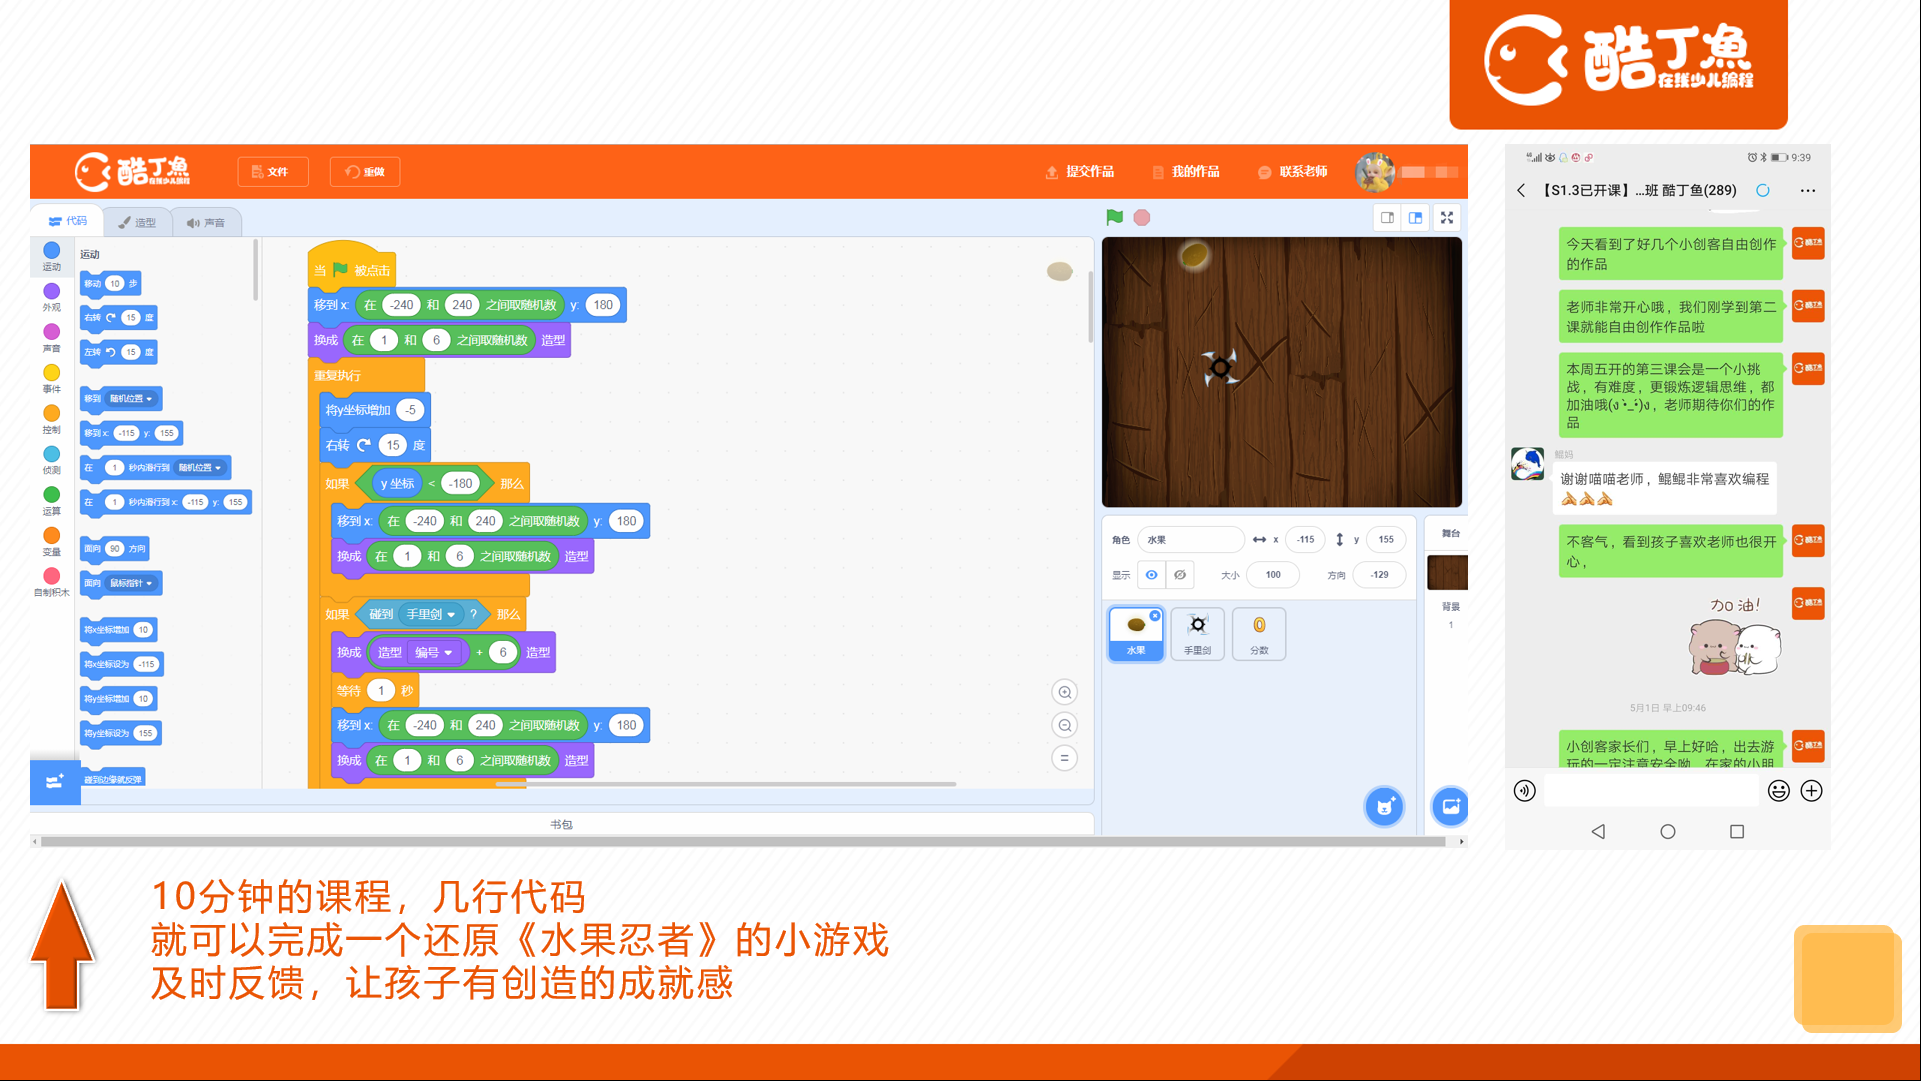Enter fullscreen stage mode

tap(1447, 217)
